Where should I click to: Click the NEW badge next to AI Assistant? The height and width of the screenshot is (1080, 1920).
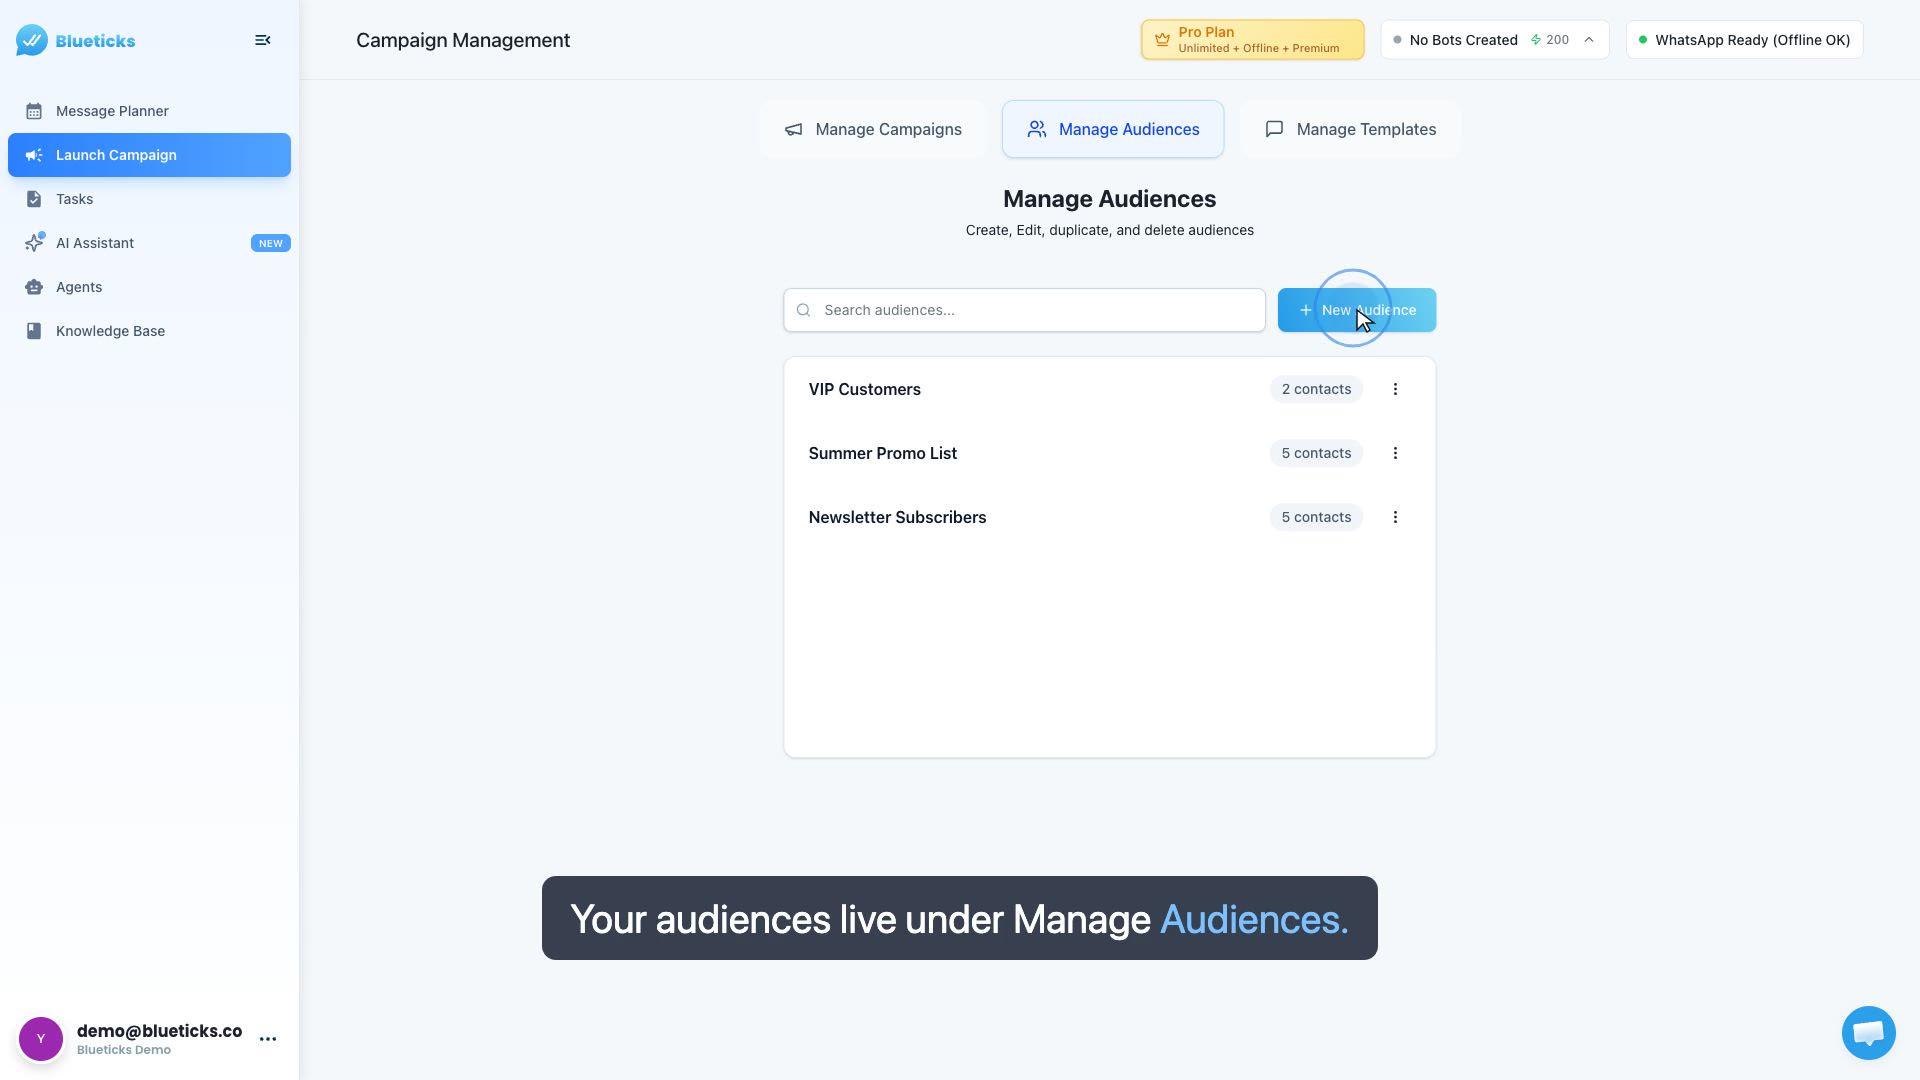pos(270,243)
